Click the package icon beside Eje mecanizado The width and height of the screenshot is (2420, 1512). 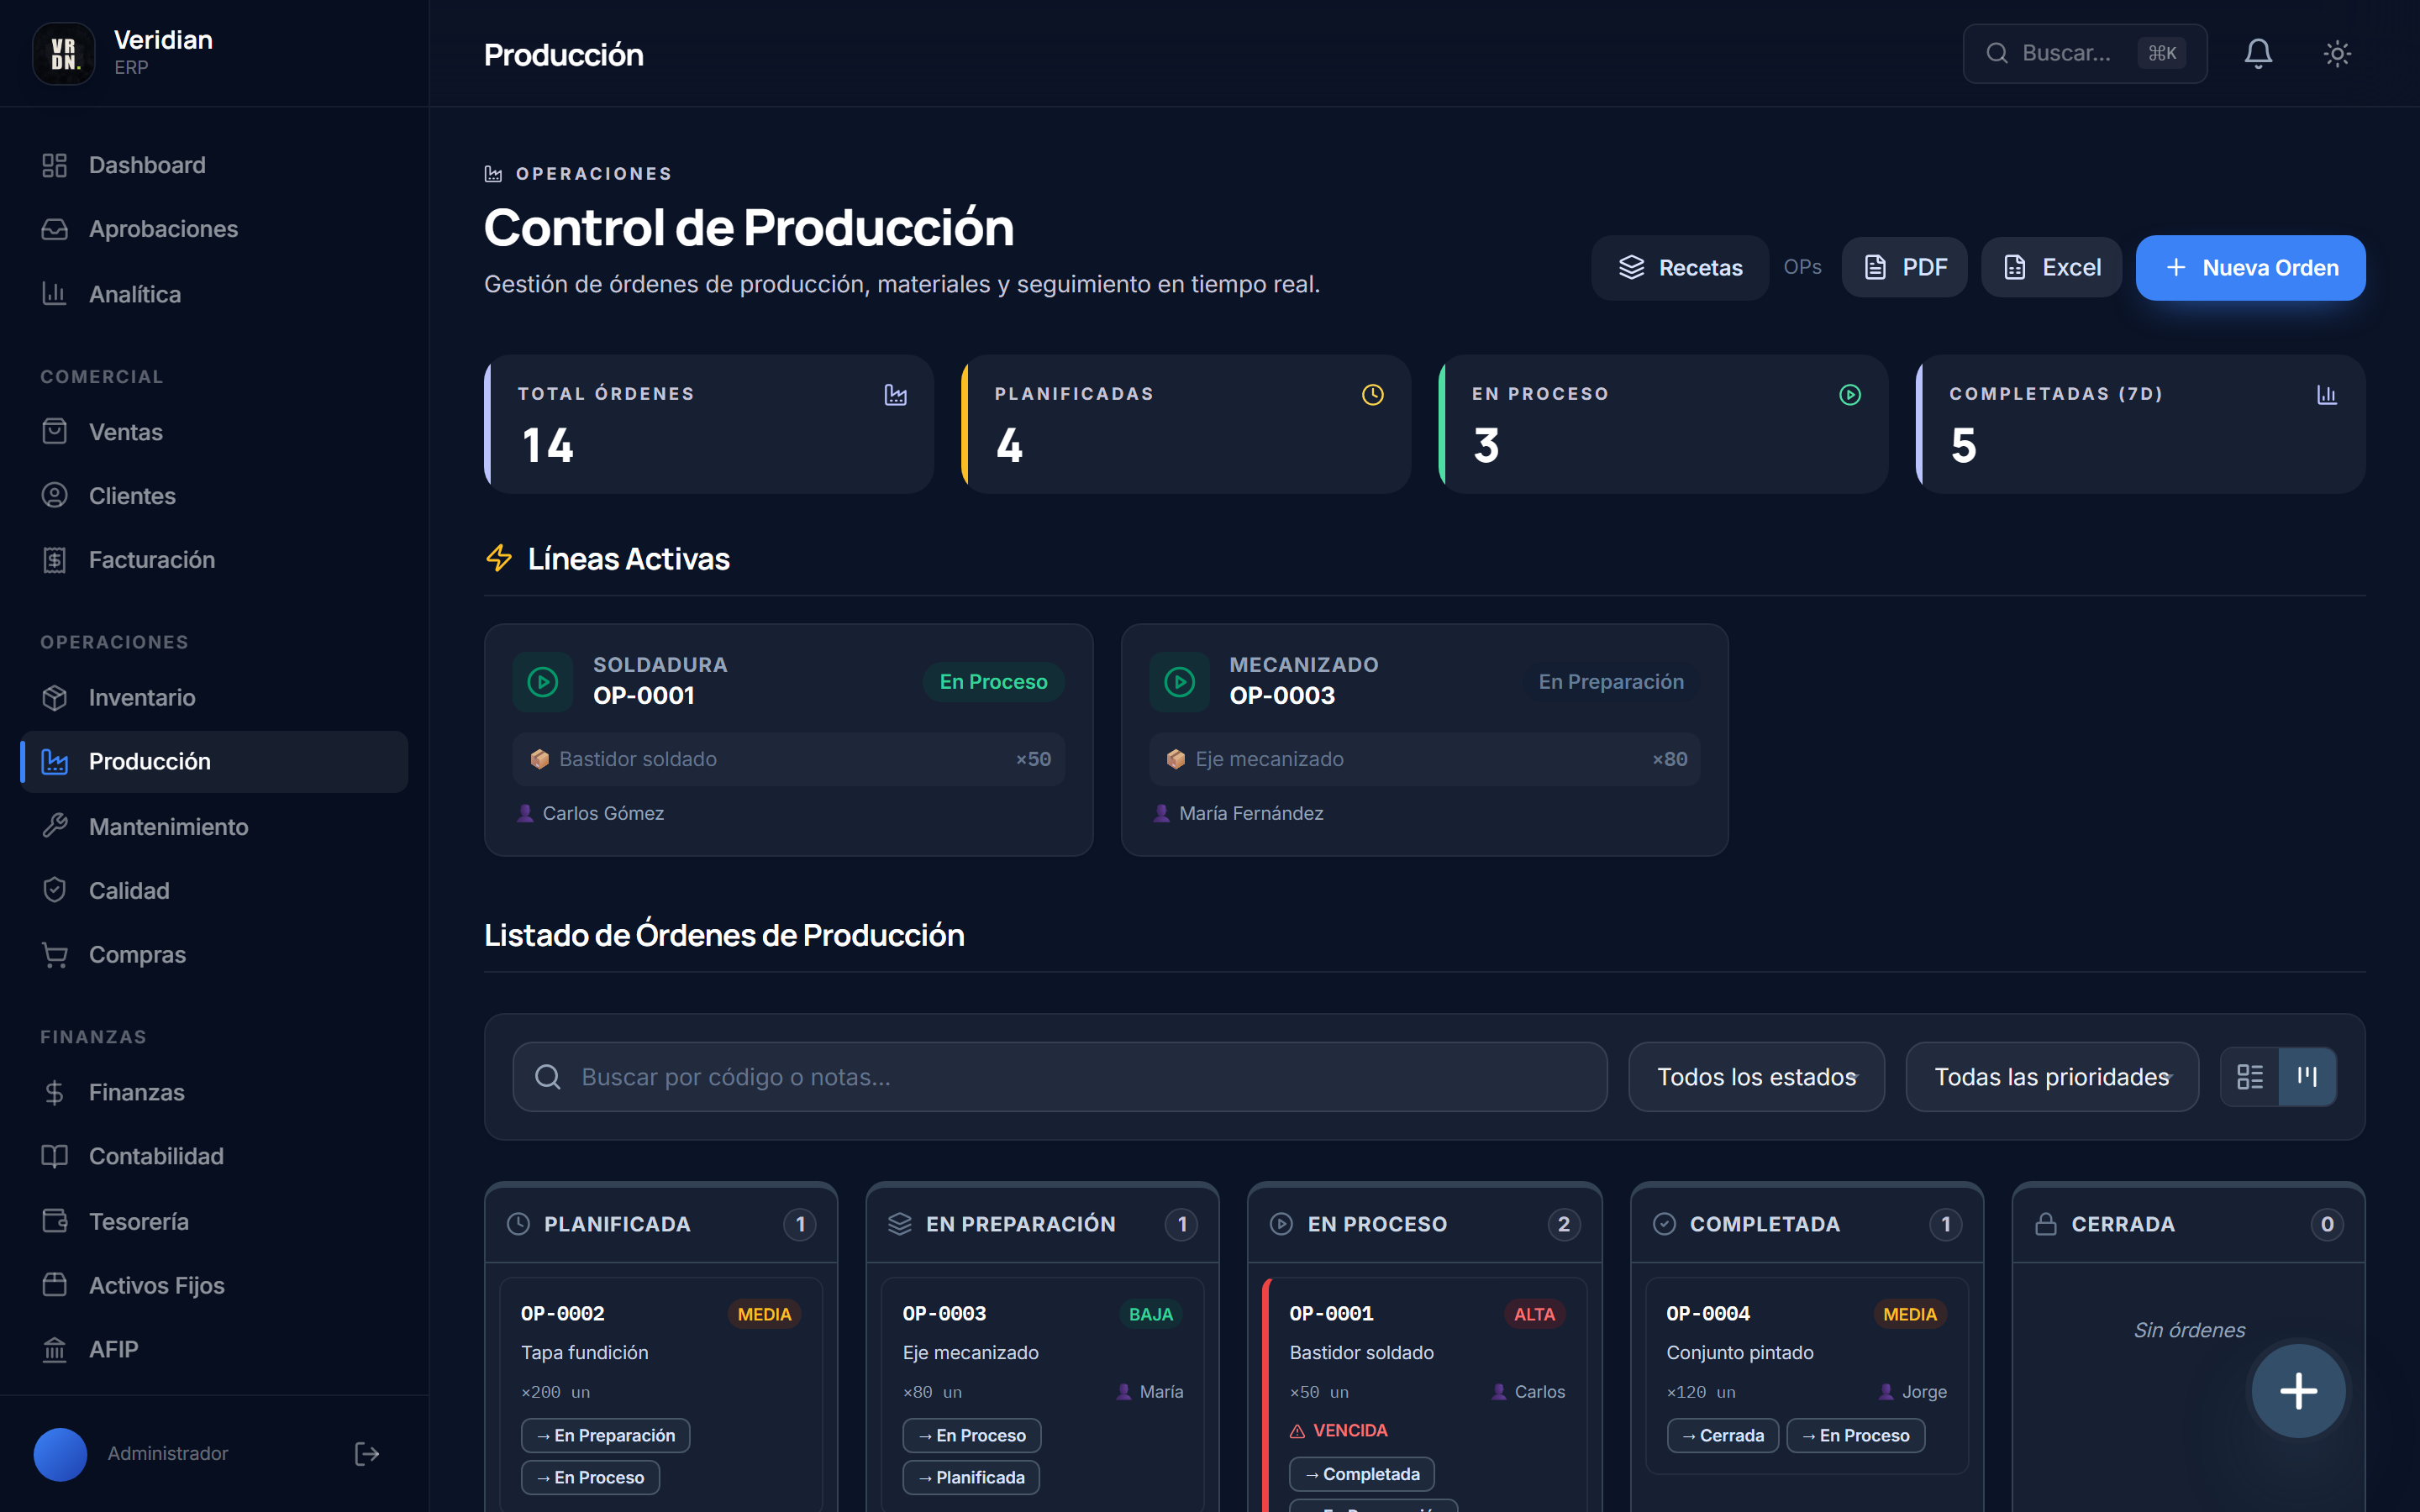[x=1176, y=759]
